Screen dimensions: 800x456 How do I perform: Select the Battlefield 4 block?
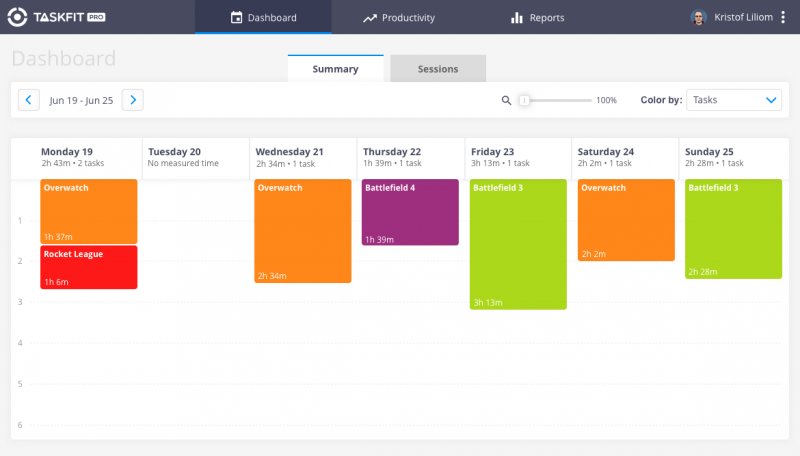pyautogui.click(x=410, y=212)
